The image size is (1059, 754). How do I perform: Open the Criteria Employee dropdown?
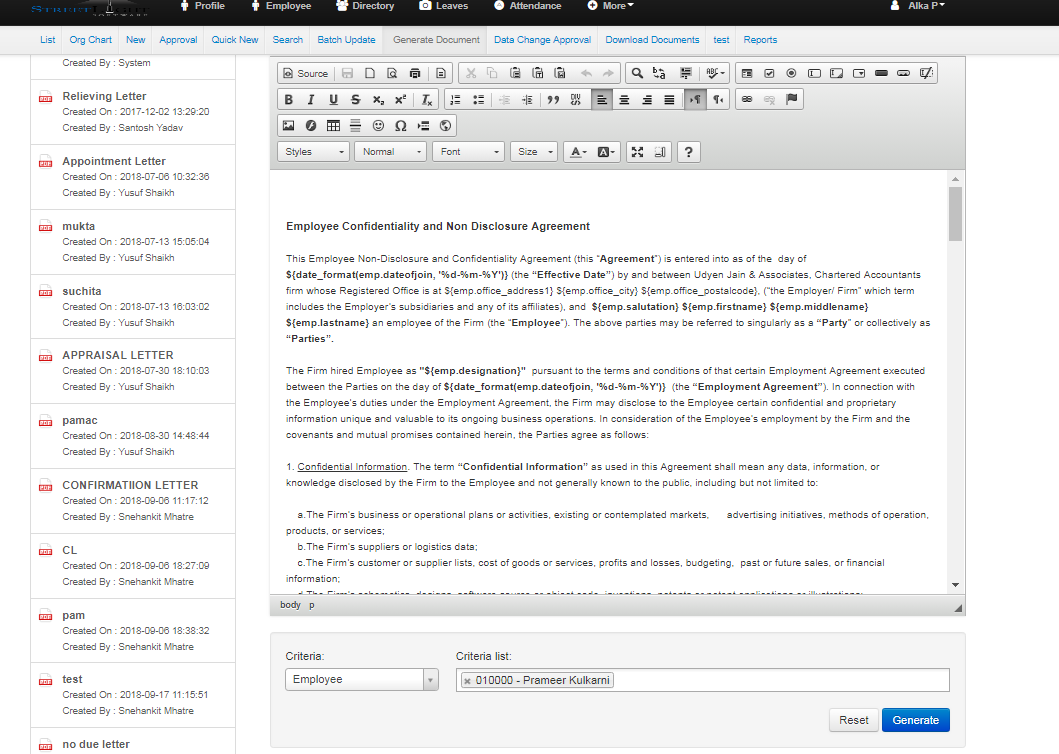[361, 680]
